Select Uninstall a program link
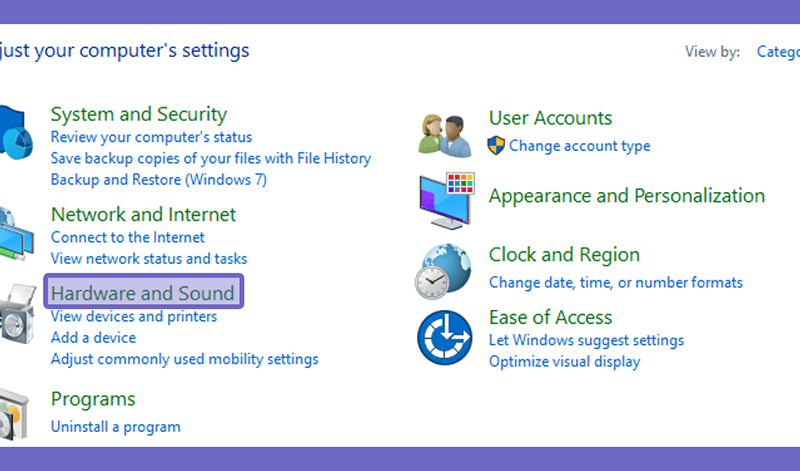The image size is (800, 471). 116,427
